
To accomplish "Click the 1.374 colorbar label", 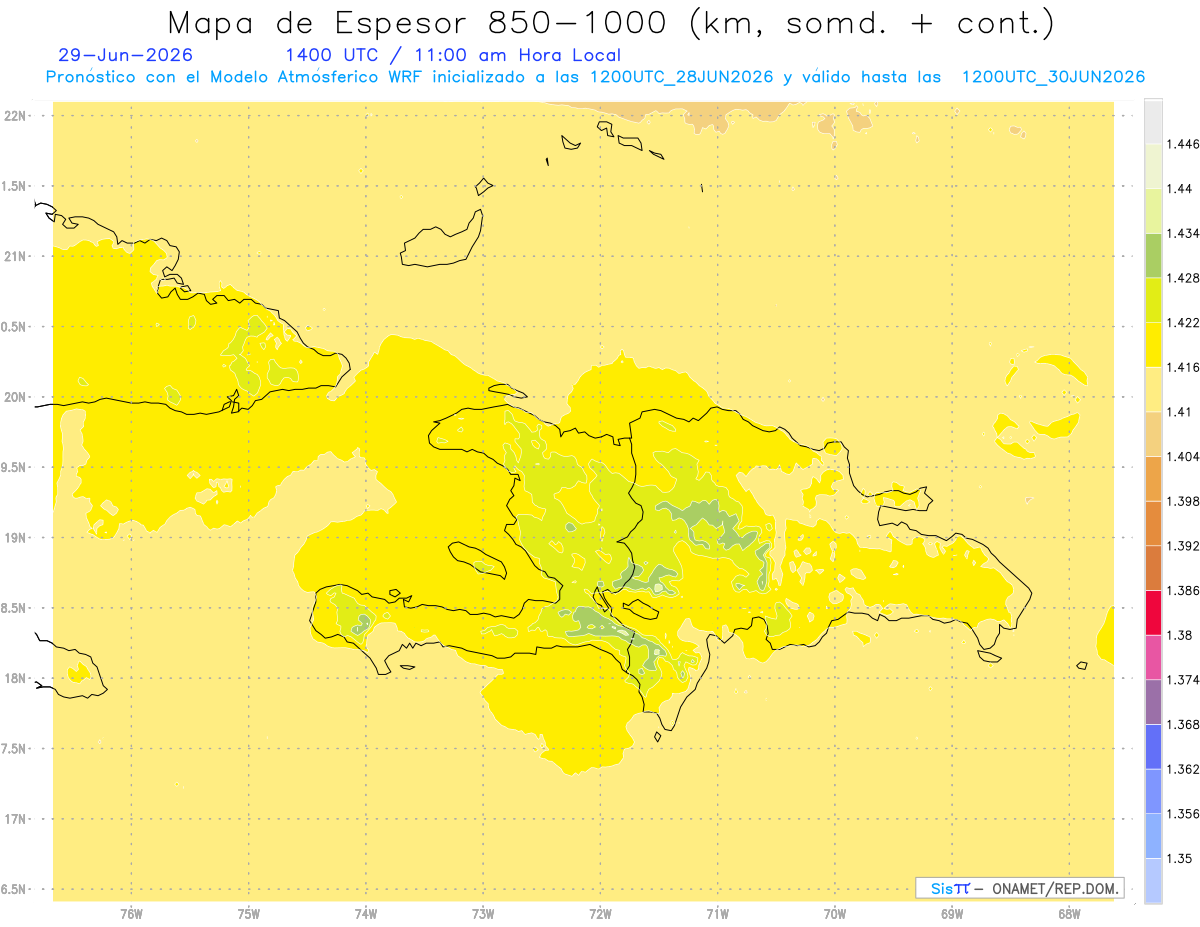I will pyautogui.click(x=1182, y=680).
